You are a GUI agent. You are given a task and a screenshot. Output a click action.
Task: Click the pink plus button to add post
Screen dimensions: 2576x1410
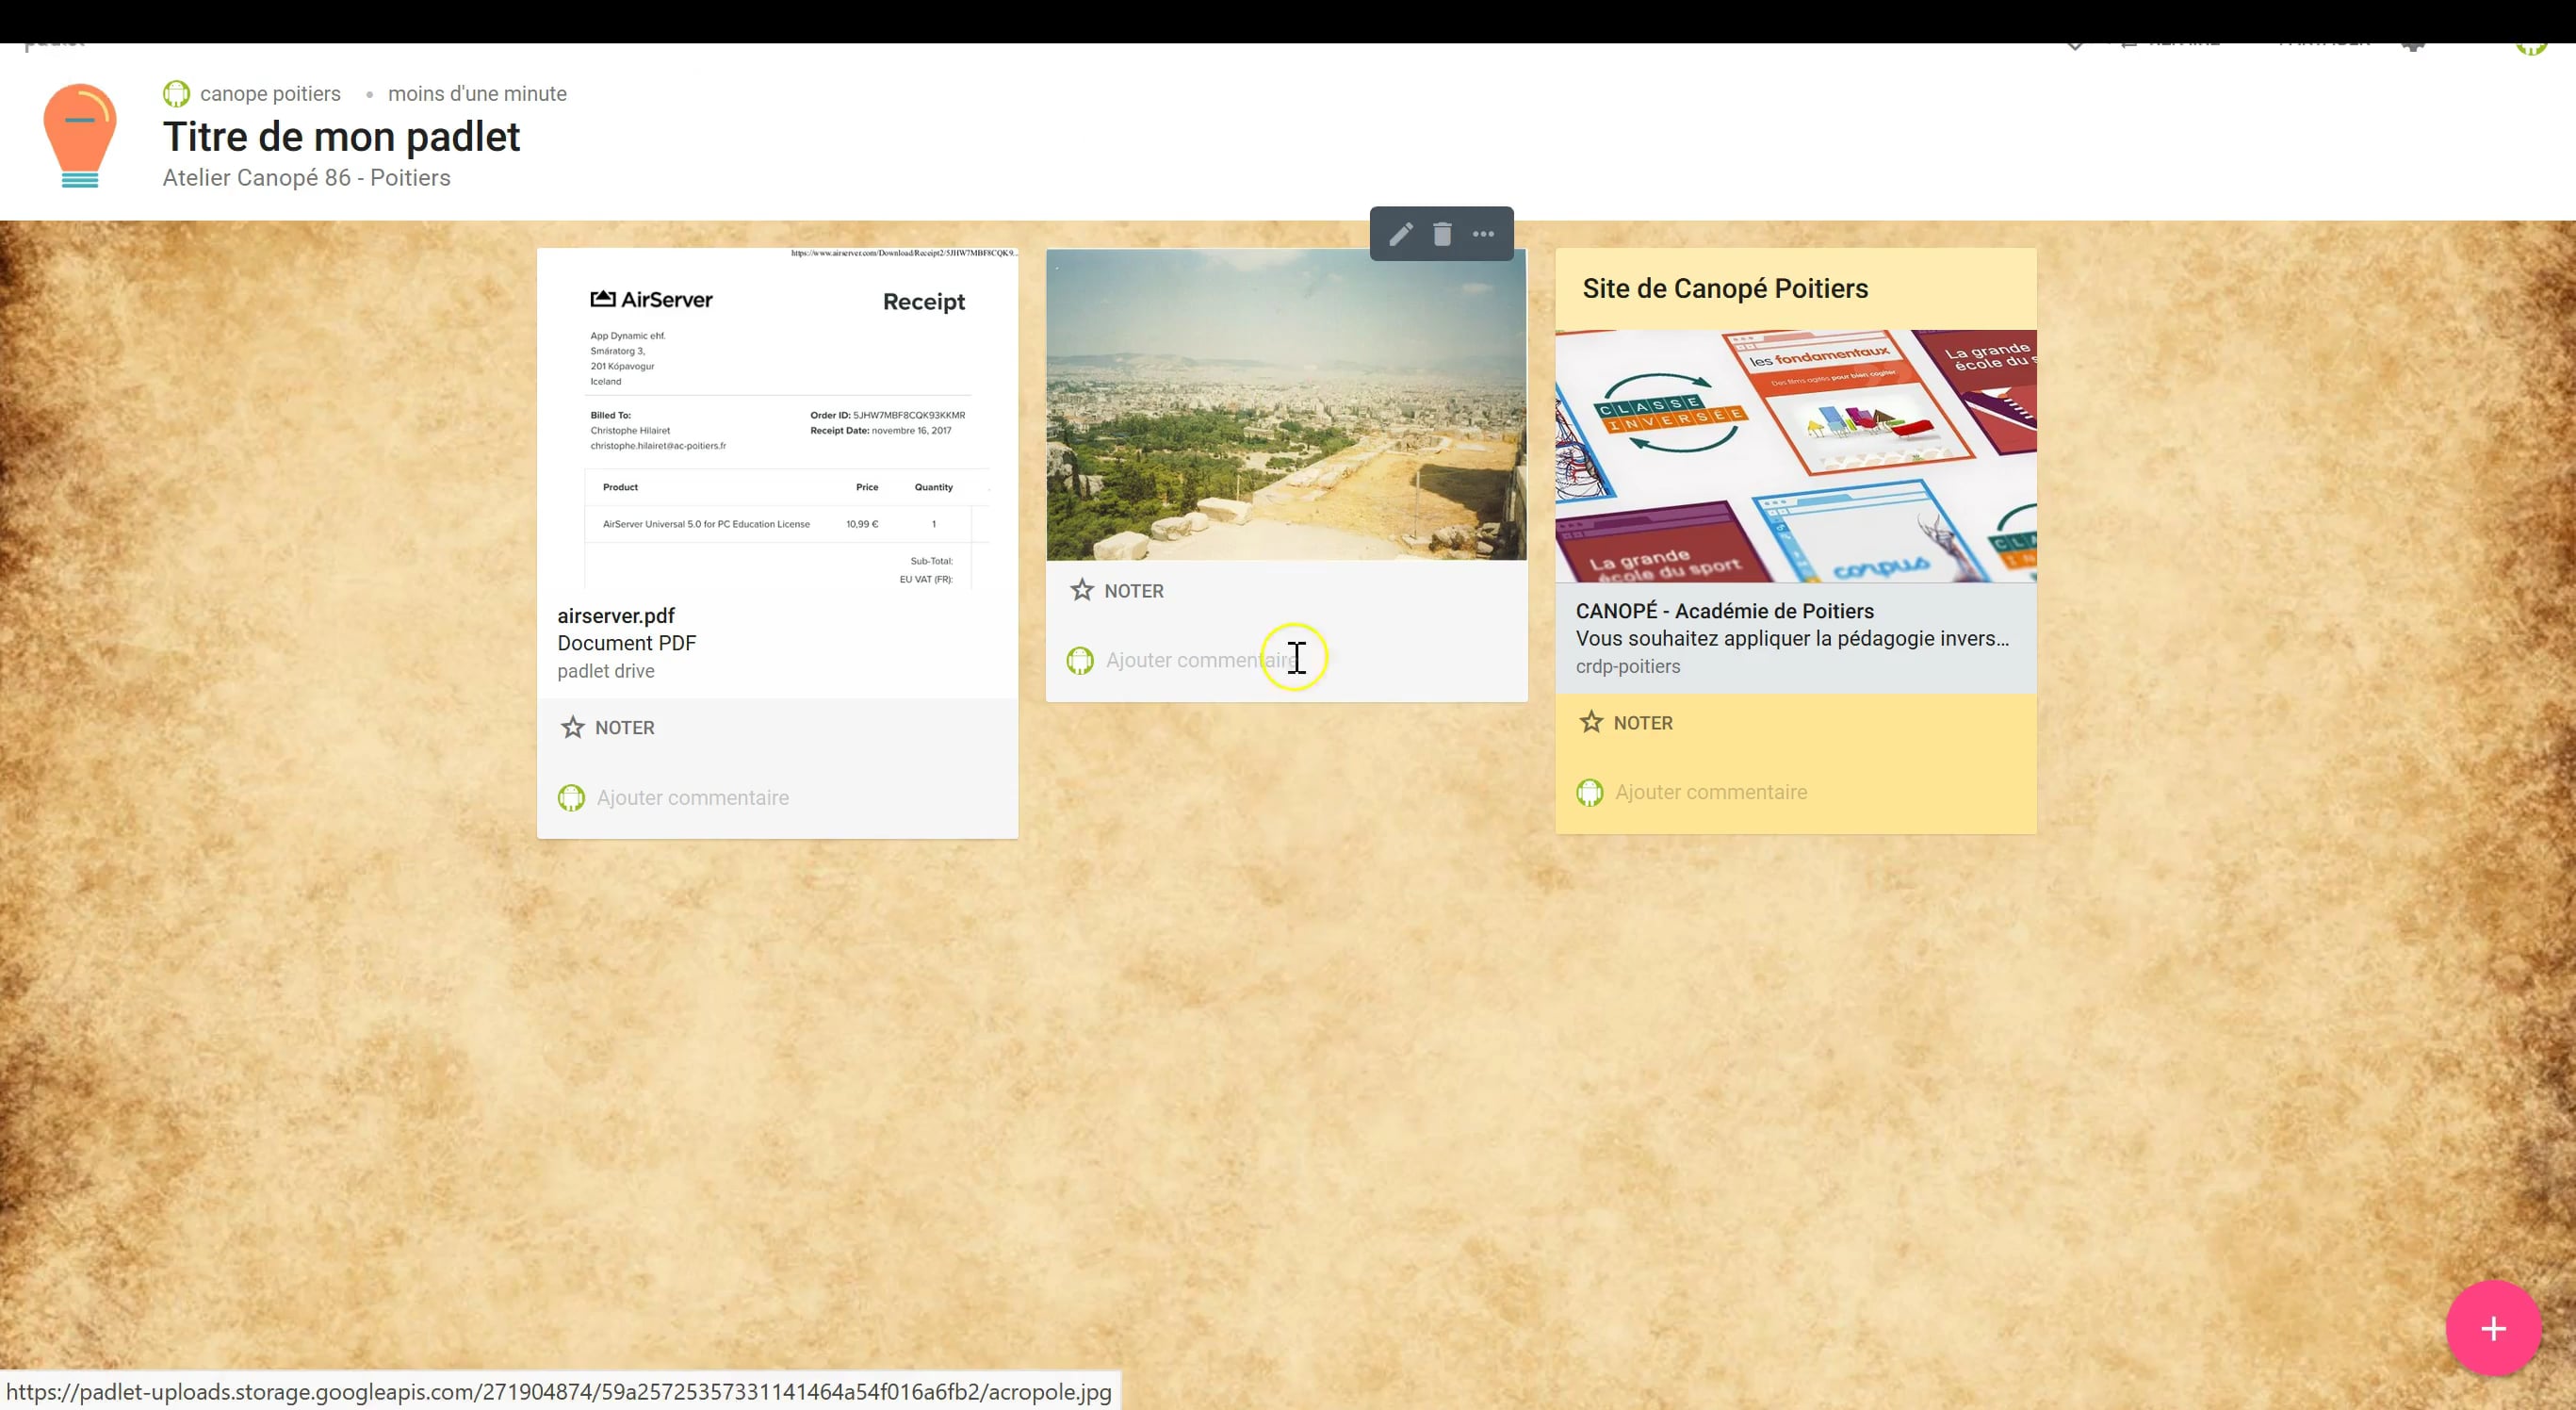(x=2492, y=1328)
